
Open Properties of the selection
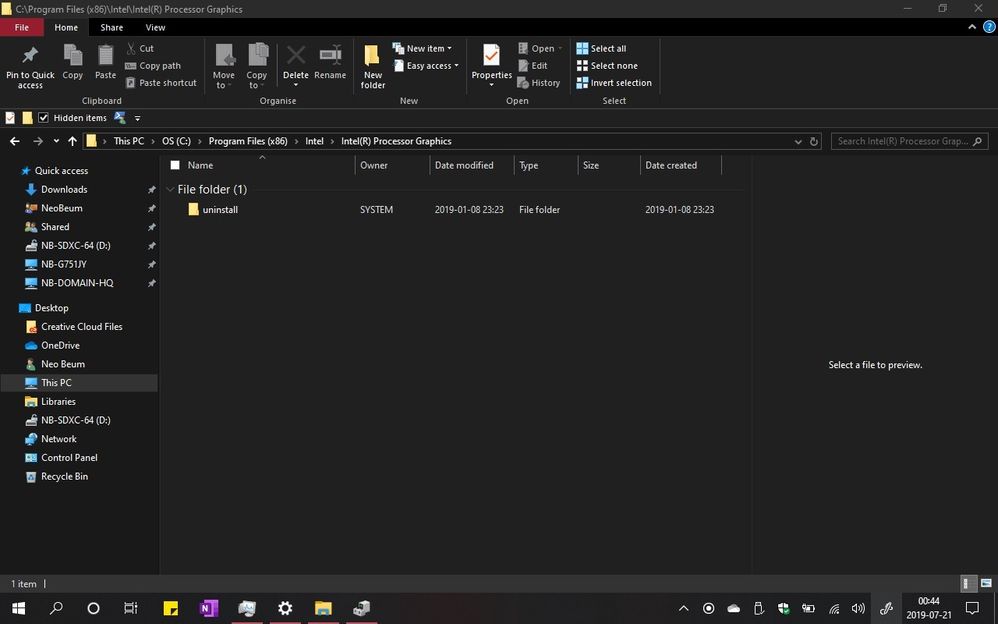[x=491, y=66]
